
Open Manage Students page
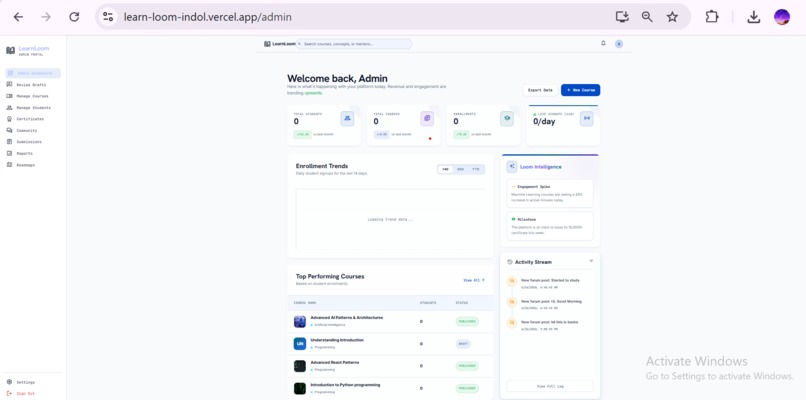coord(33,107)
